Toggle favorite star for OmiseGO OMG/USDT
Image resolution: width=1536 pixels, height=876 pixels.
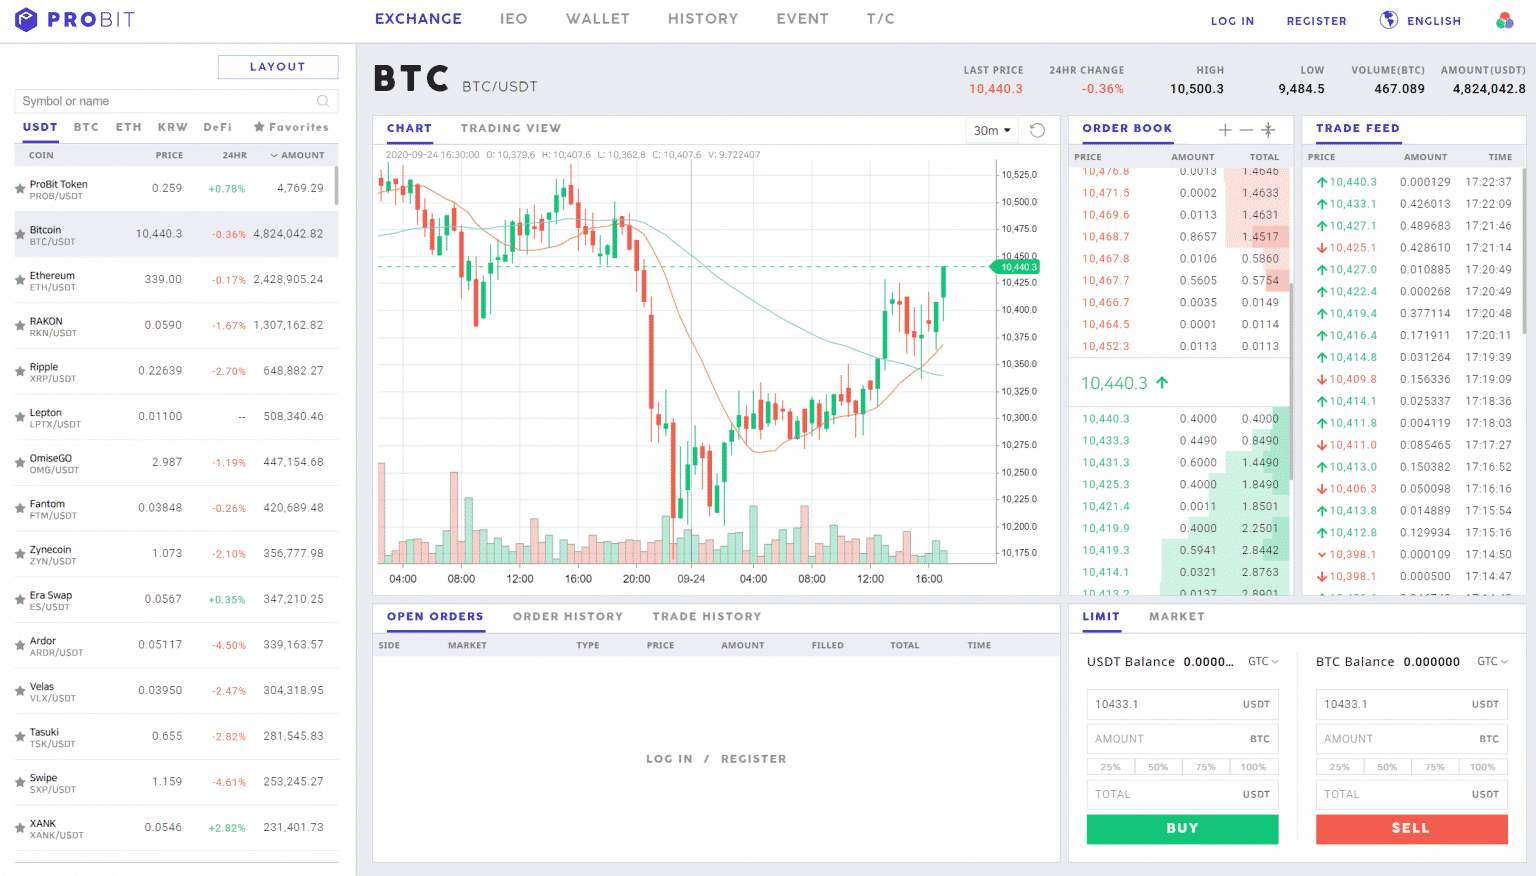click(x=20, y=463)
